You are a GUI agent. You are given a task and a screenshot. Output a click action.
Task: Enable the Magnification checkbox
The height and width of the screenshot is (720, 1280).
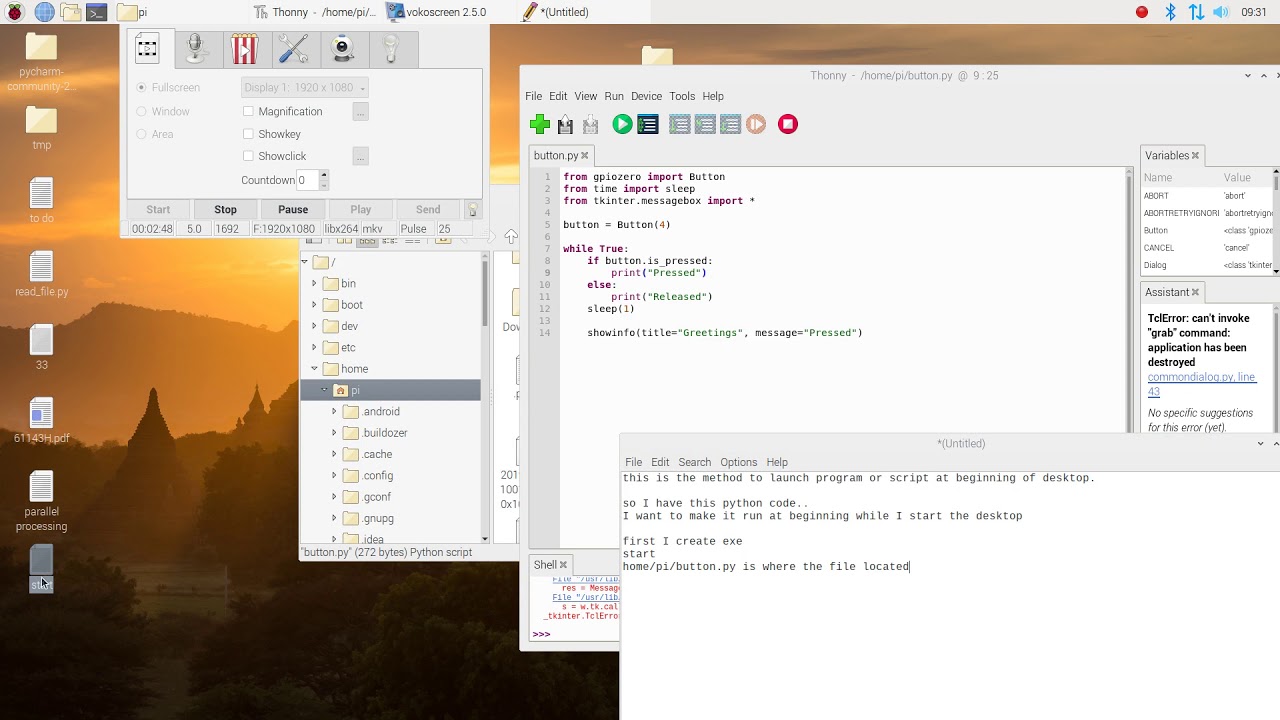[x=248, y=111]
